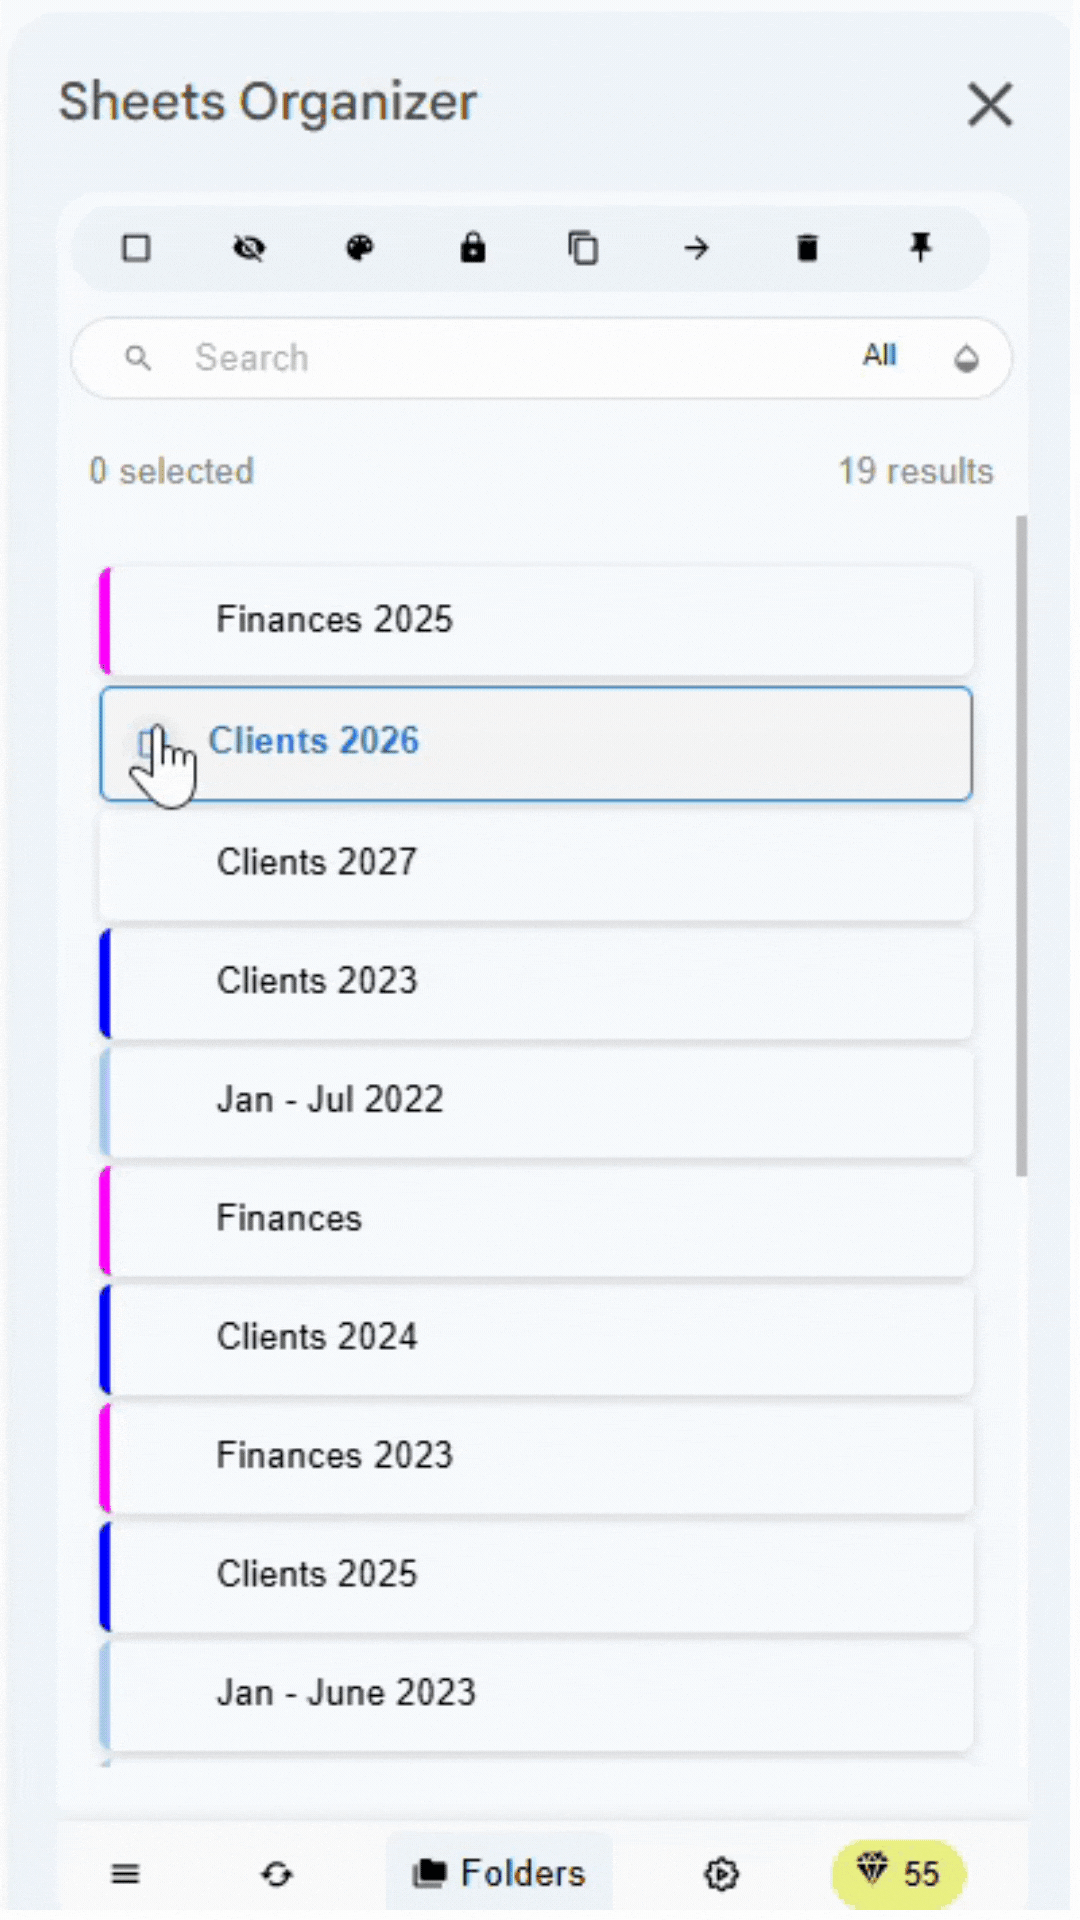Open the hamburger menu at bottom left
The width and height of the screenshot is (1080, 1920).
(x=124, y=1875)
